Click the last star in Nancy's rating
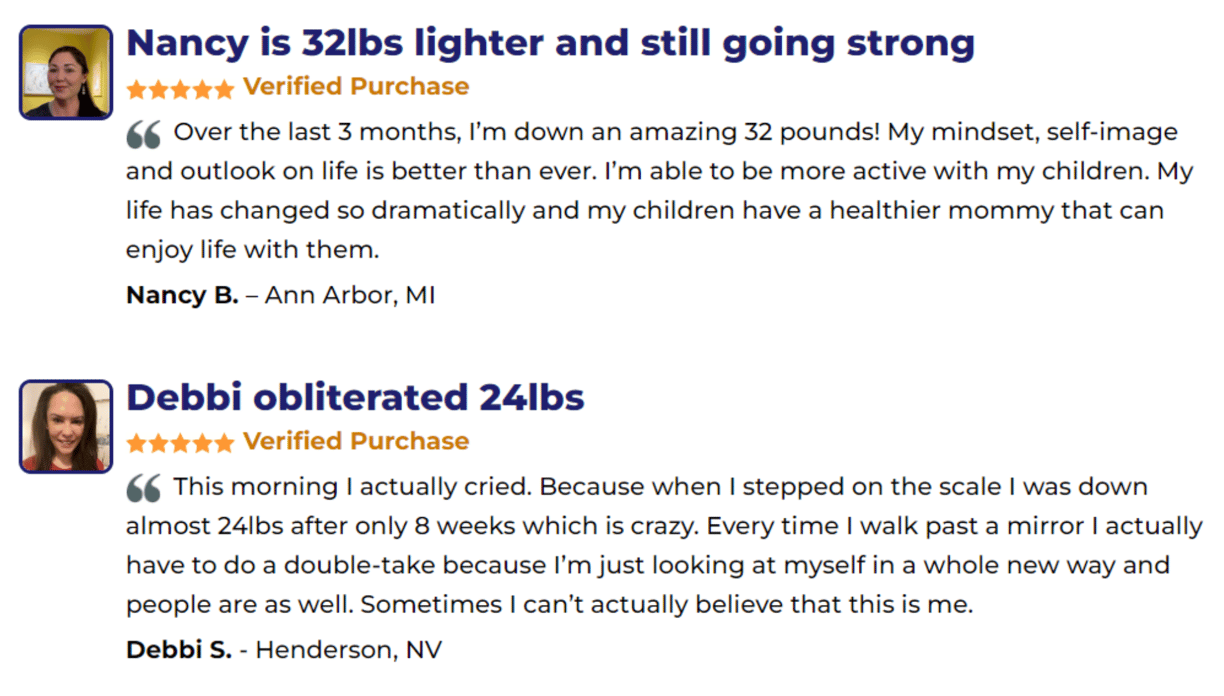1224x696 pixels. (x=225, y=89)
